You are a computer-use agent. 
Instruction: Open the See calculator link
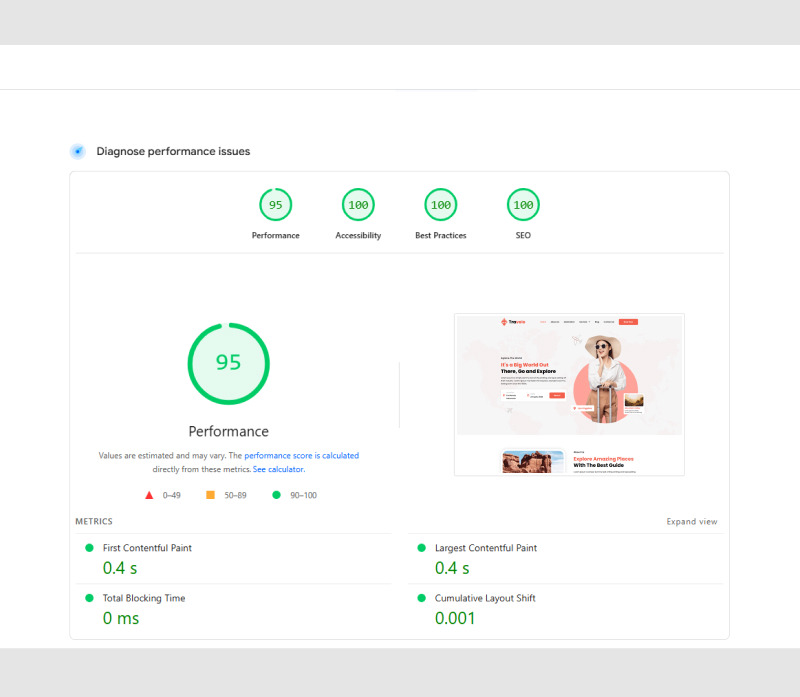click(x=279, y=469)
